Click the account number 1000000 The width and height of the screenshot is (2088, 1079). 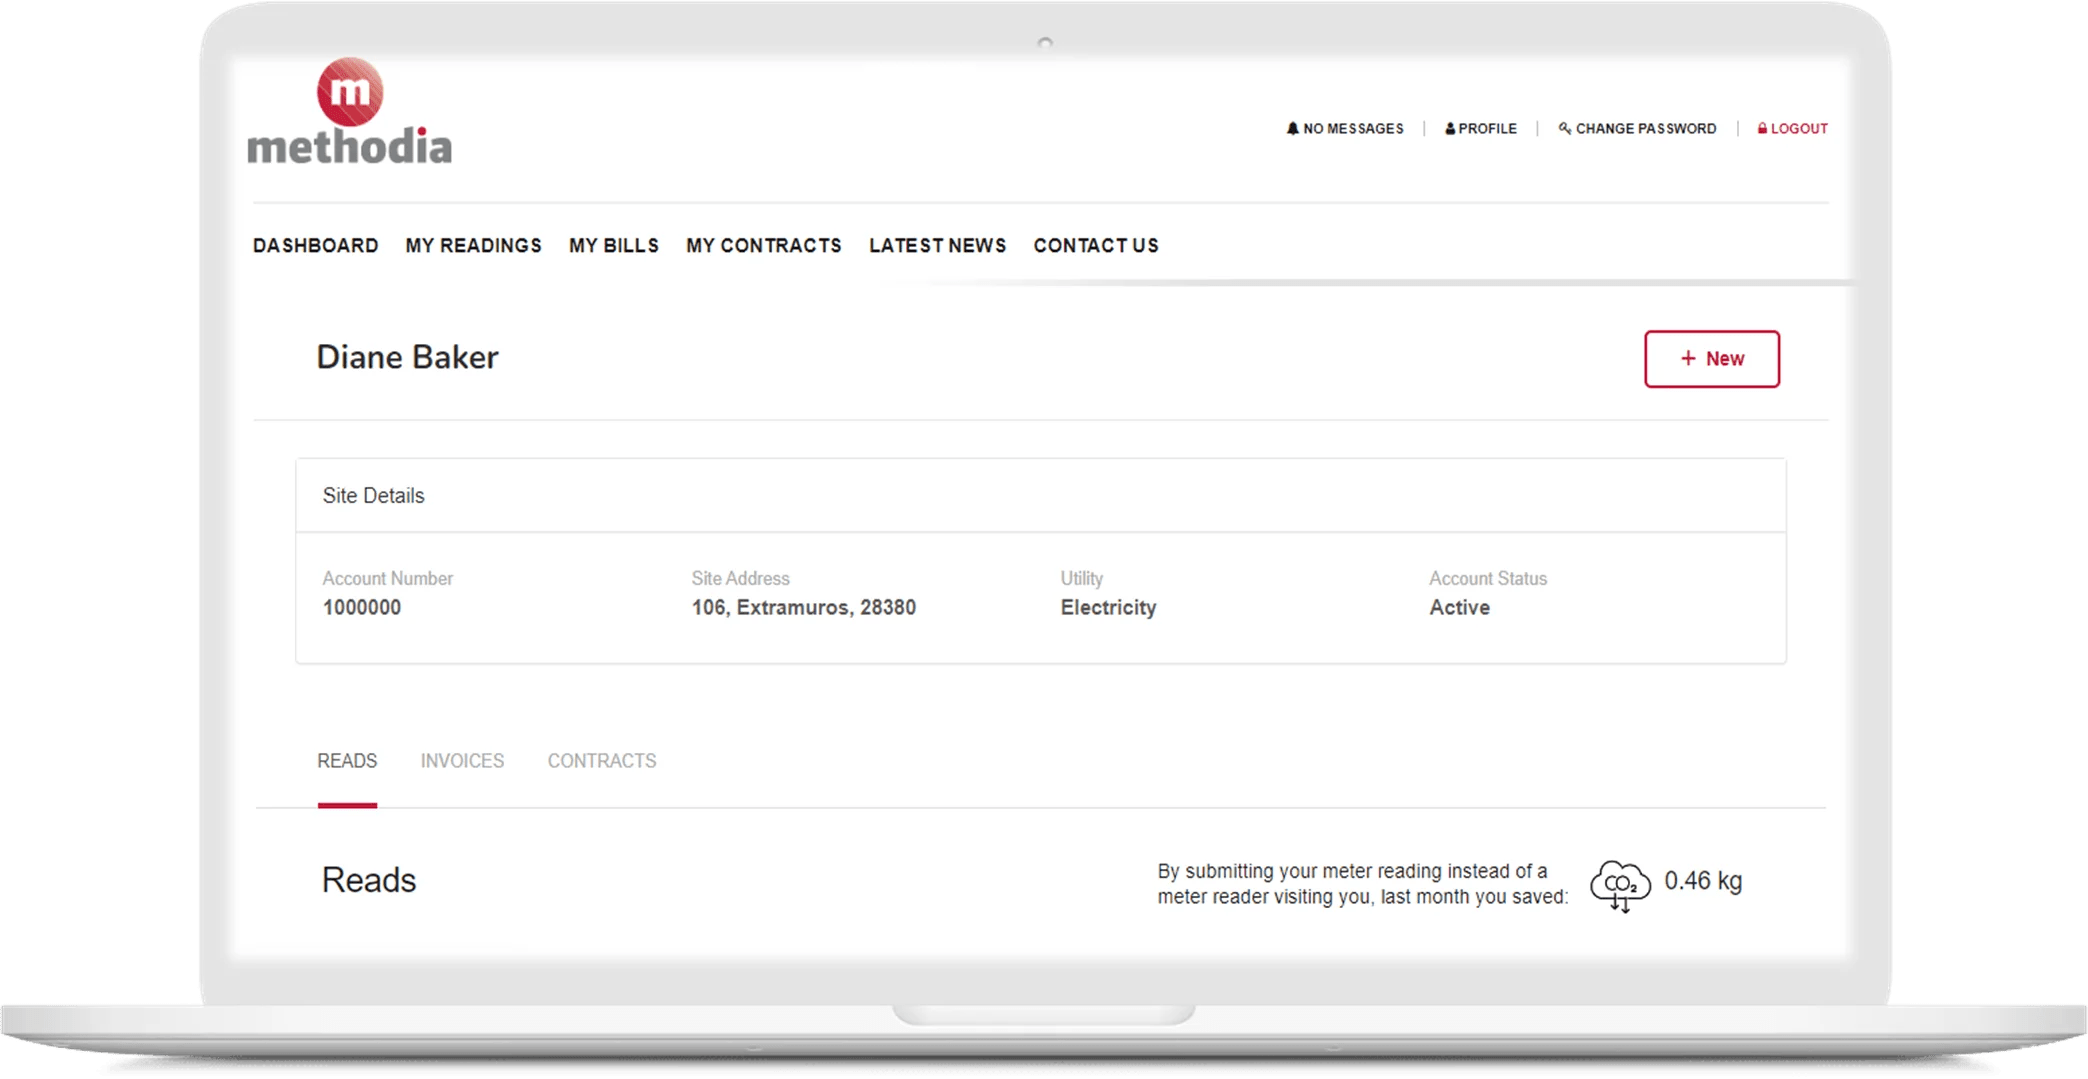coord(361,607)
